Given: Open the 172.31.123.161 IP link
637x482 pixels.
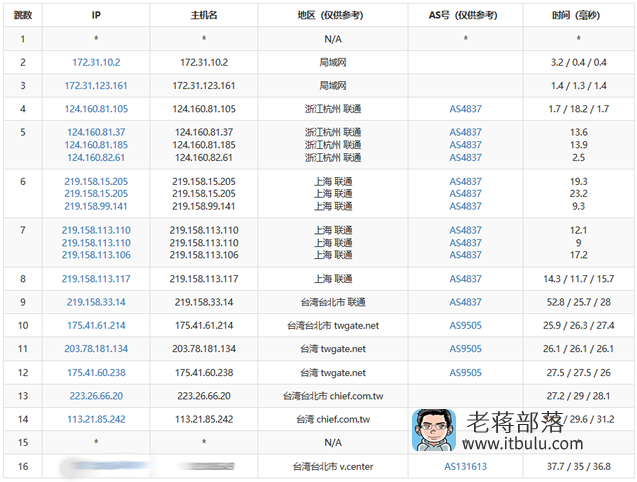Looking at the screenshot, I should click(x=96, y=86).
